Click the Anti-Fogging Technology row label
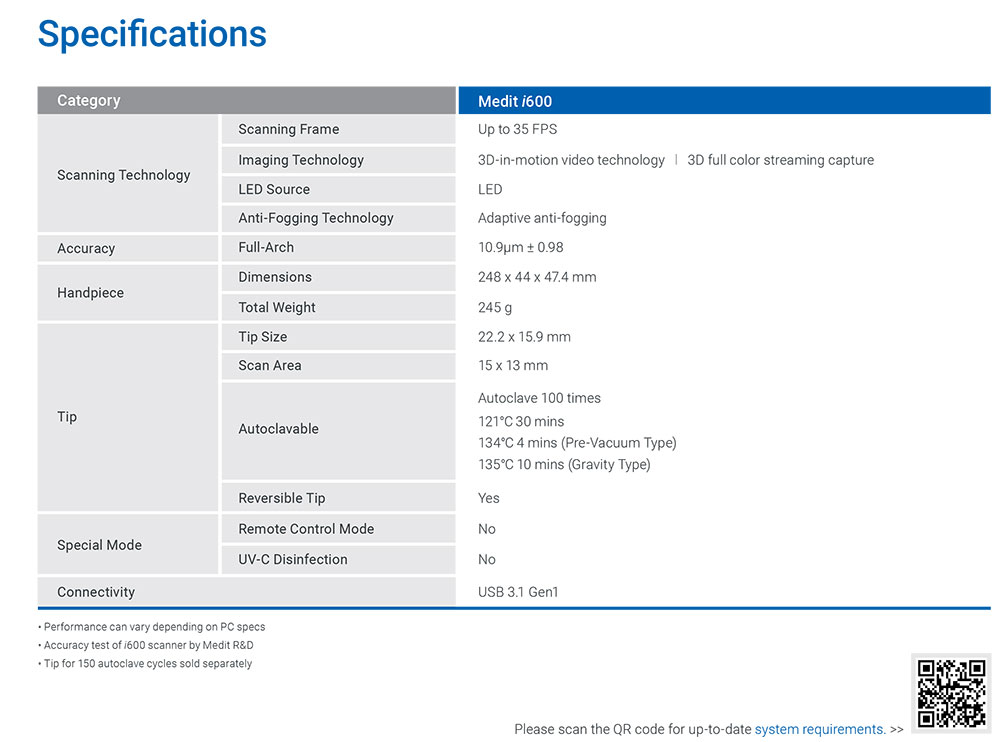1000x742 pixels. coord(316,218)
